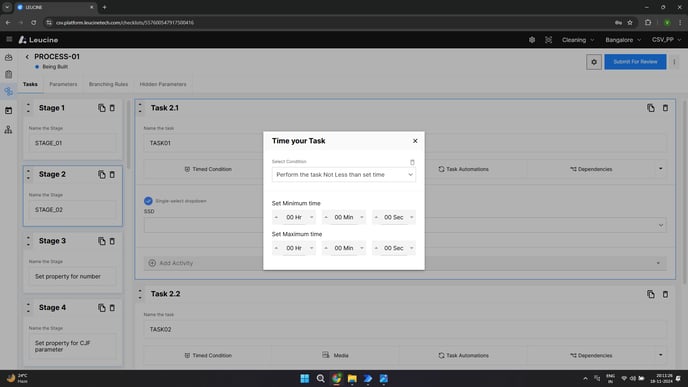Delete Stage 2
Image resolution: width=688 pixels, height=387 pixels.
112,175
